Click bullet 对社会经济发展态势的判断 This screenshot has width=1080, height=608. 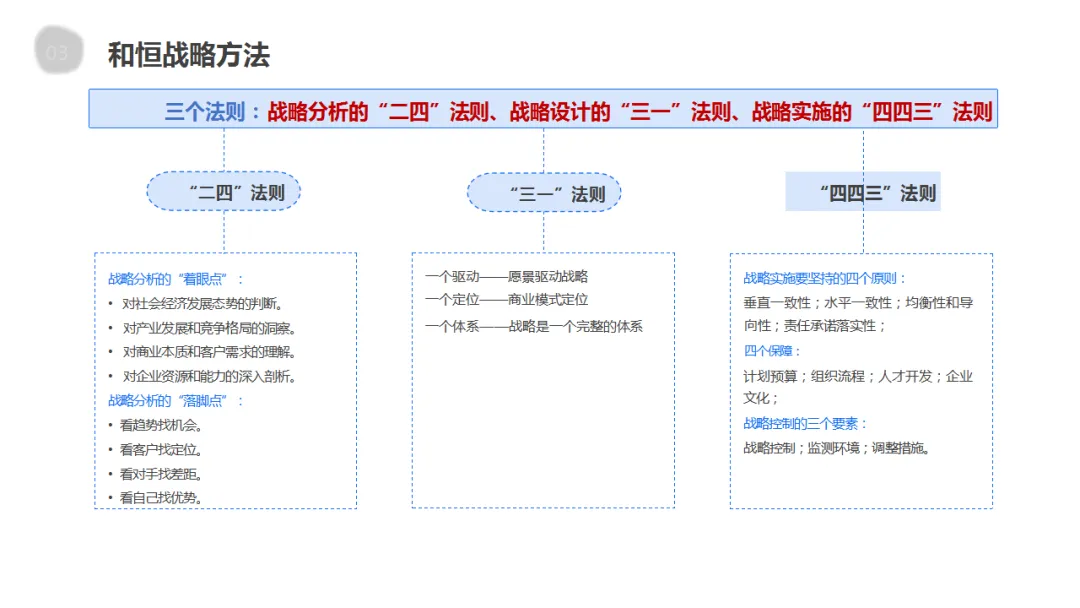pos(202,304)
